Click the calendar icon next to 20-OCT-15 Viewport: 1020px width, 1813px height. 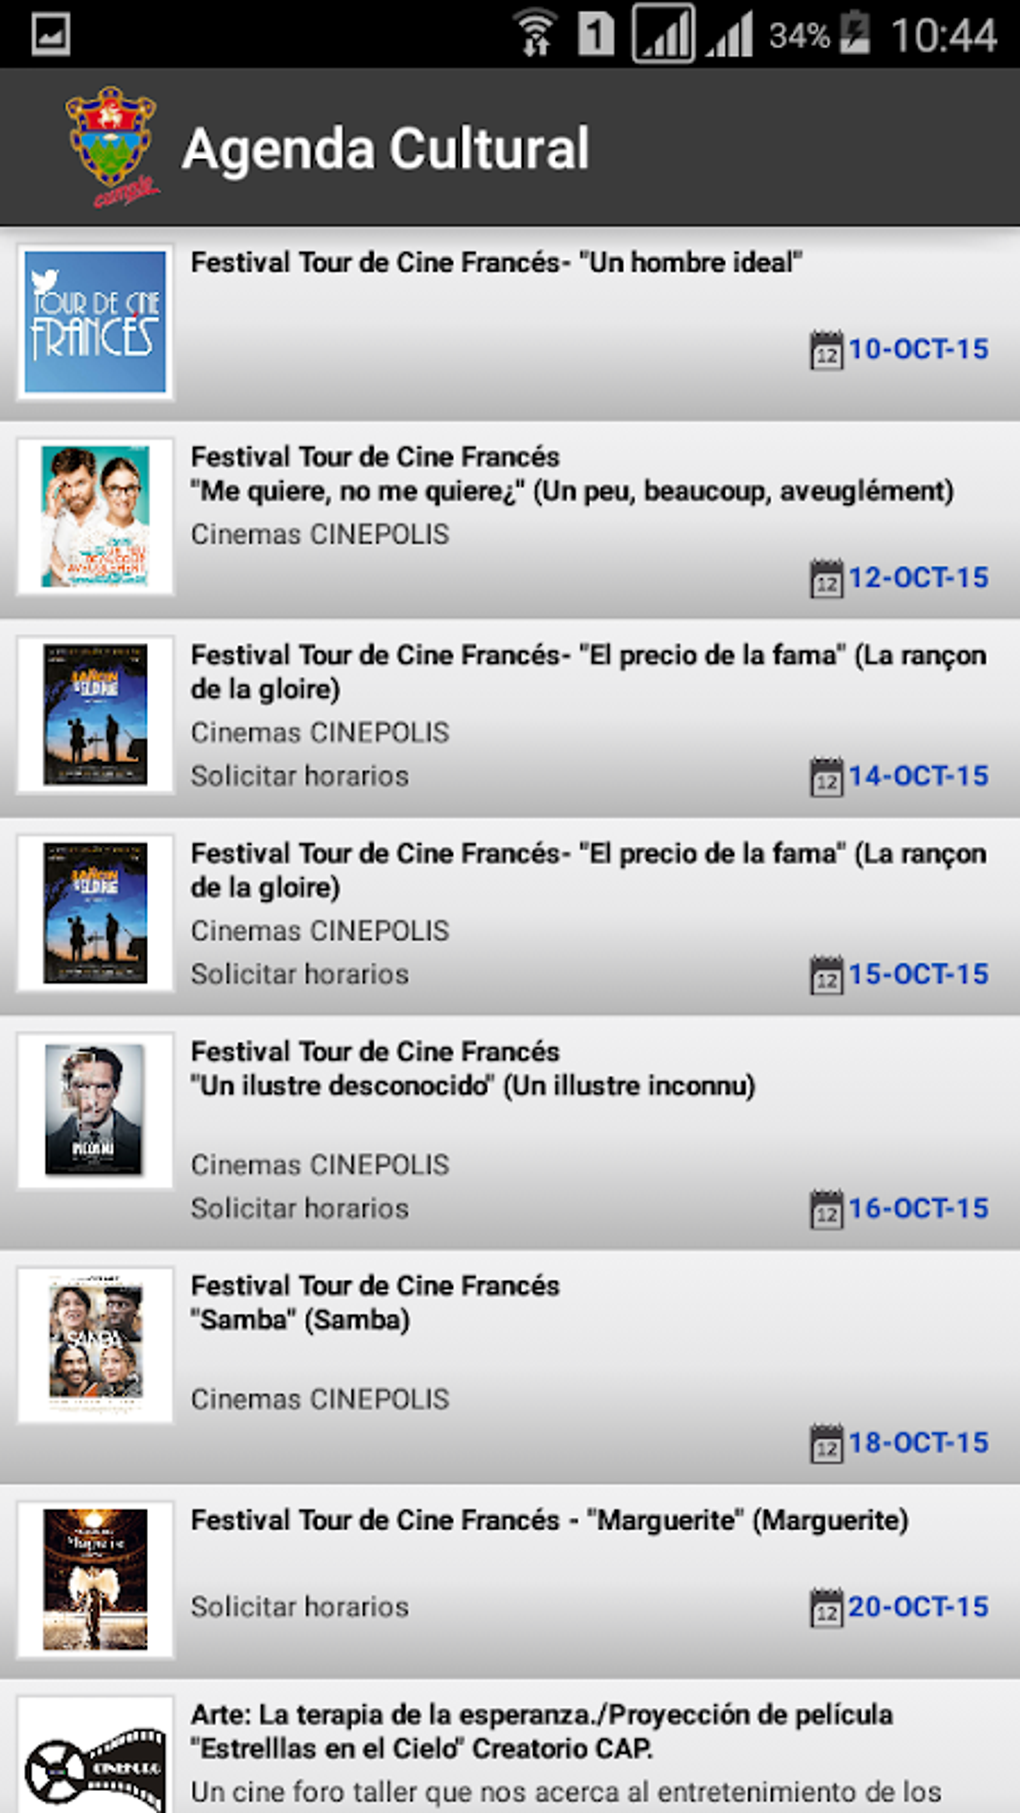(x=826, y=1607)
